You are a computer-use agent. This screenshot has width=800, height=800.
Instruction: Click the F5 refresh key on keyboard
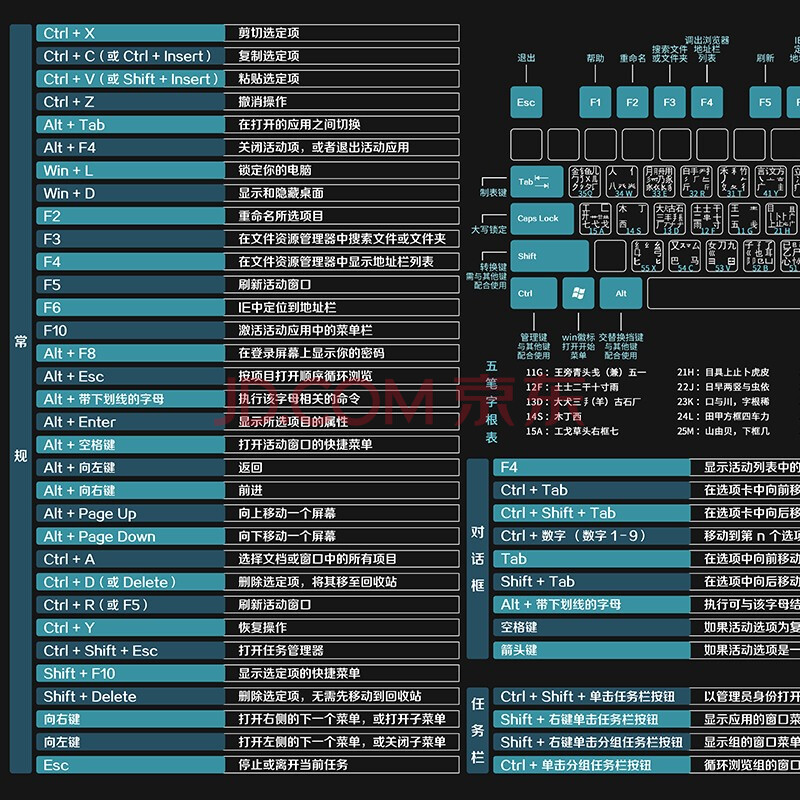tap(765, 102)
